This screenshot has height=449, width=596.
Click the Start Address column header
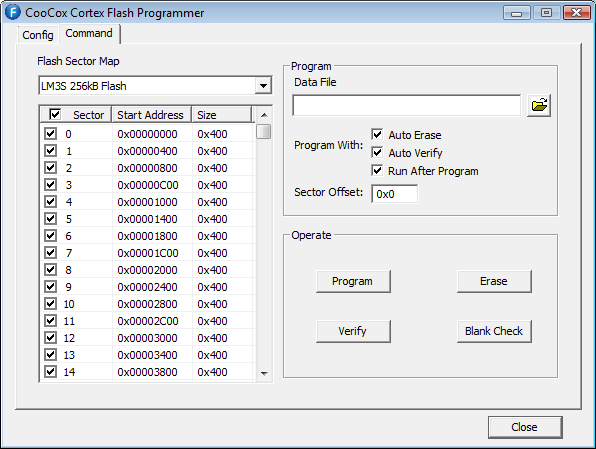point(151,114)
